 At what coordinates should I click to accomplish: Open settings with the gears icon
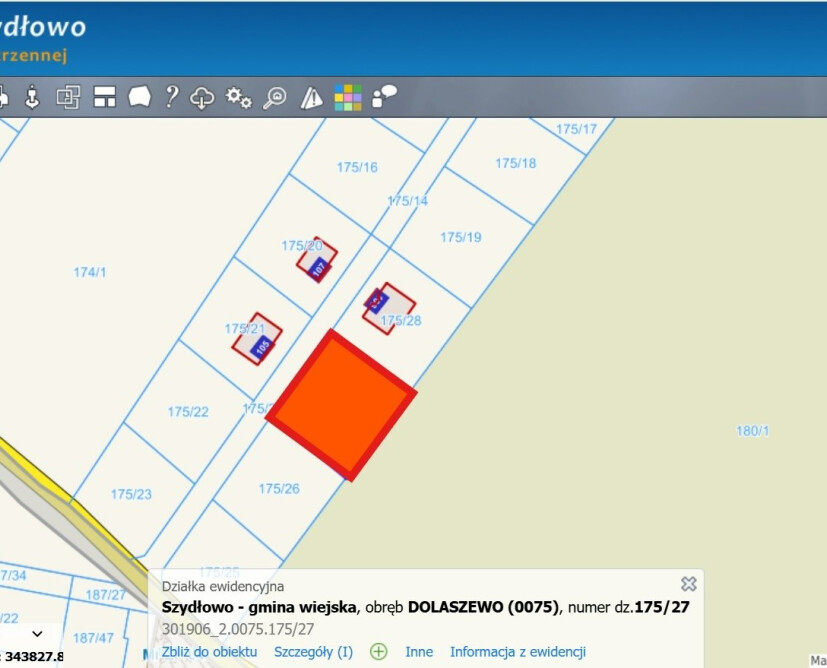[238, 97]
